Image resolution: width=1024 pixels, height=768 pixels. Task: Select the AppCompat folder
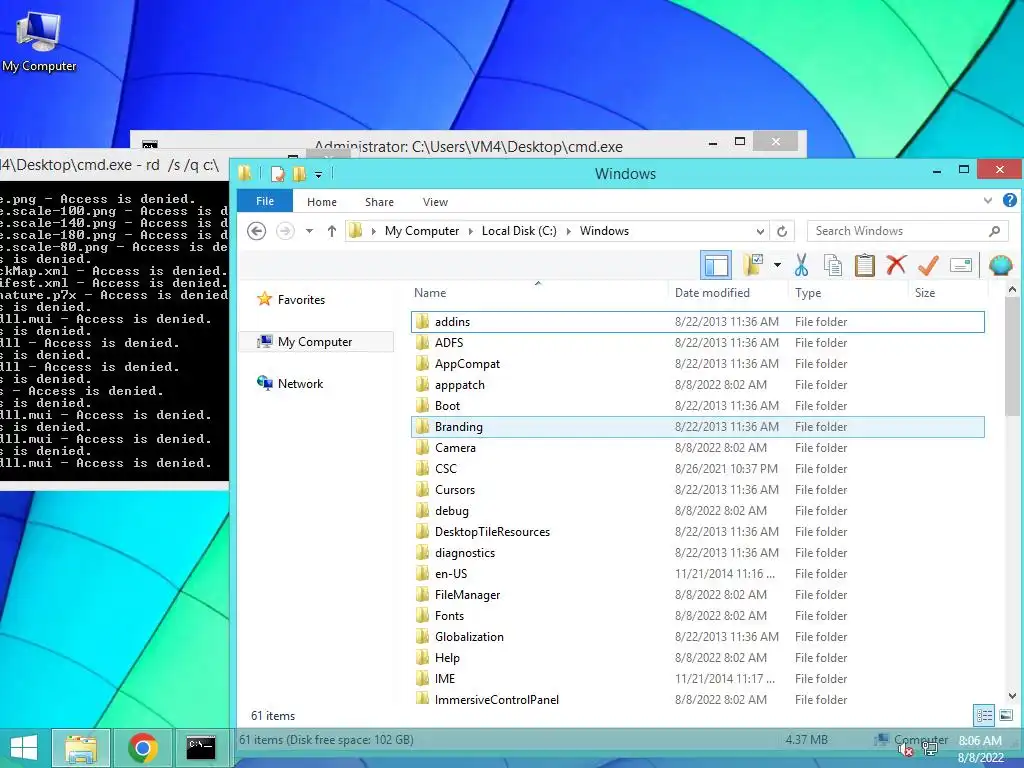pos(697,363)
